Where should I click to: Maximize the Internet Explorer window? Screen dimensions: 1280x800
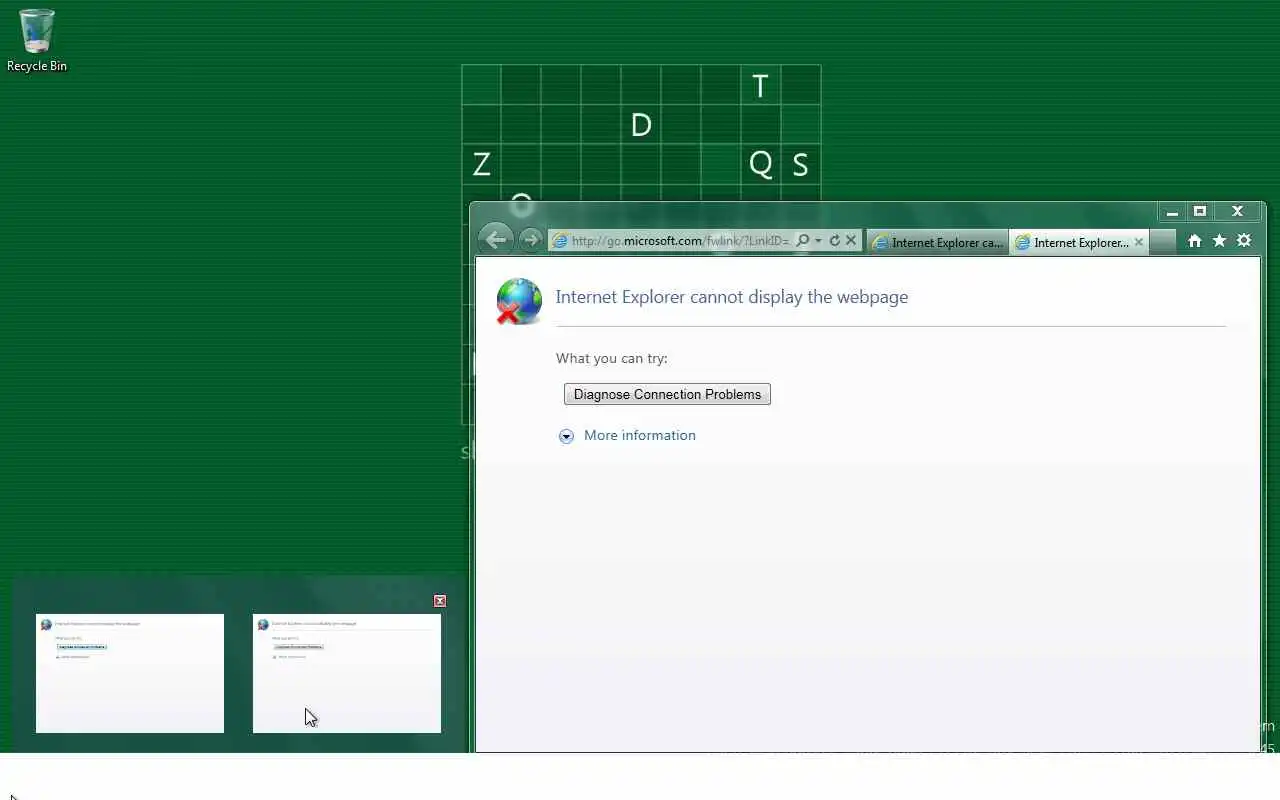click(1200, 212)
